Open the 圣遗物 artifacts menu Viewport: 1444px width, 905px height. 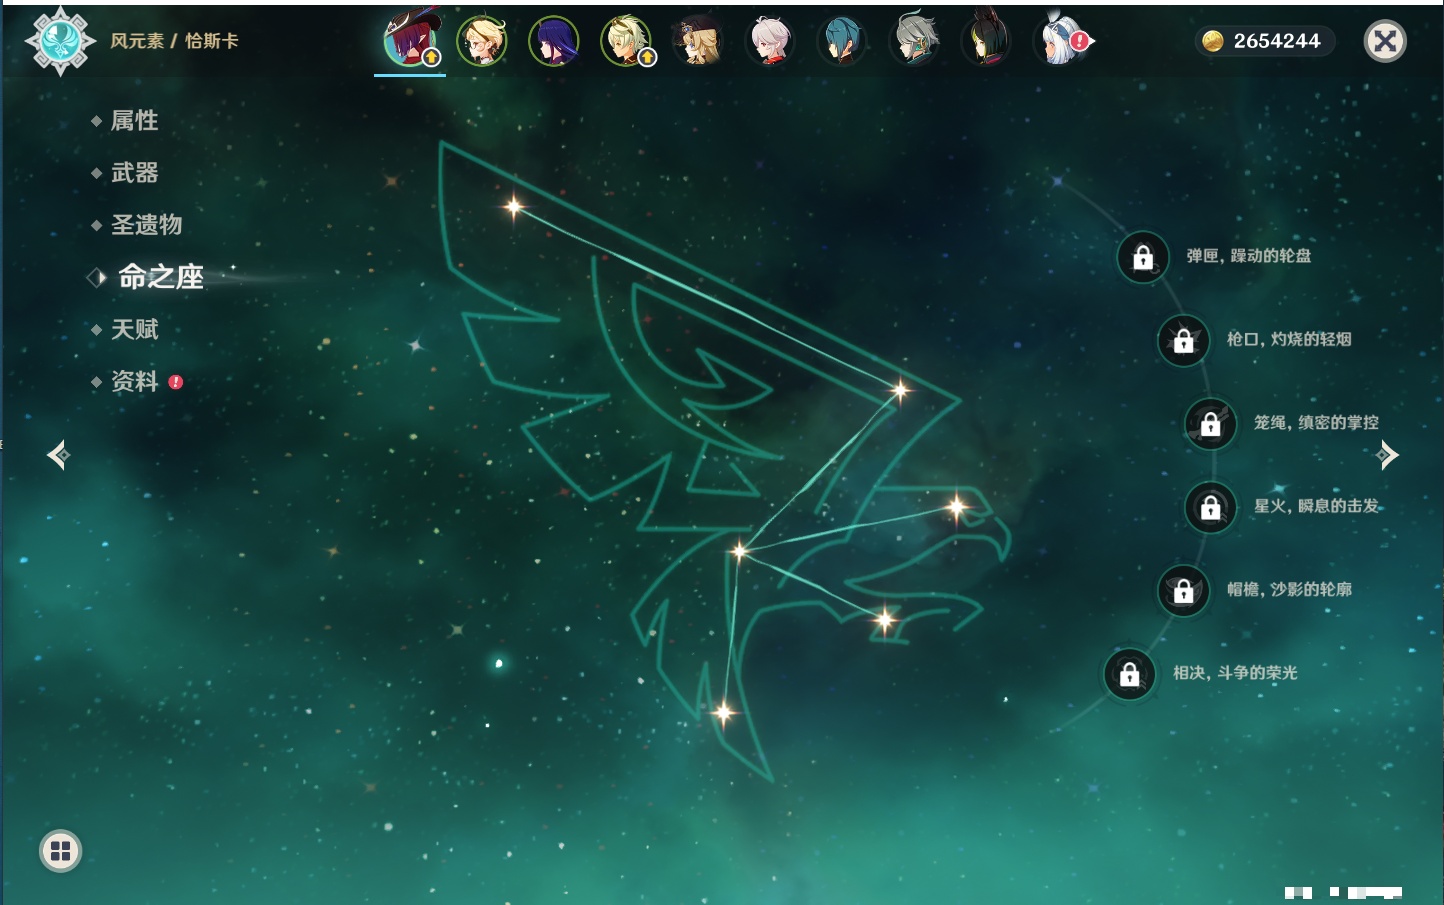[146, 225]
